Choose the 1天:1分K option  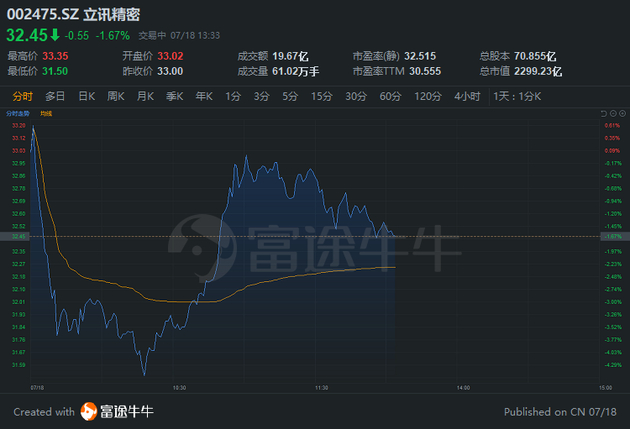click(x=518, y=96)
